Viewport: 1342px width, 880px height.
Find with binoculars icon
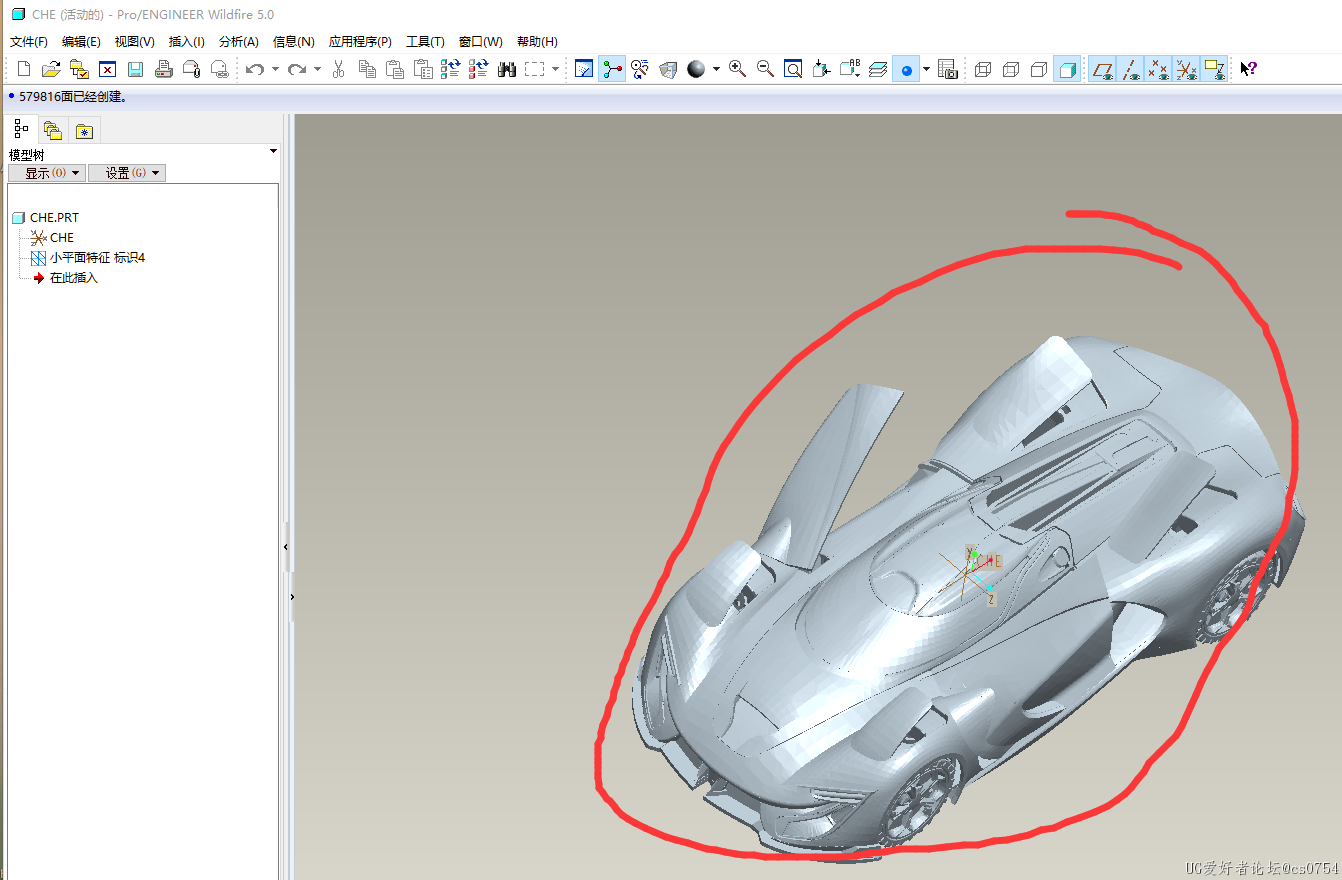pyautogui.click(x=506, y=69)
